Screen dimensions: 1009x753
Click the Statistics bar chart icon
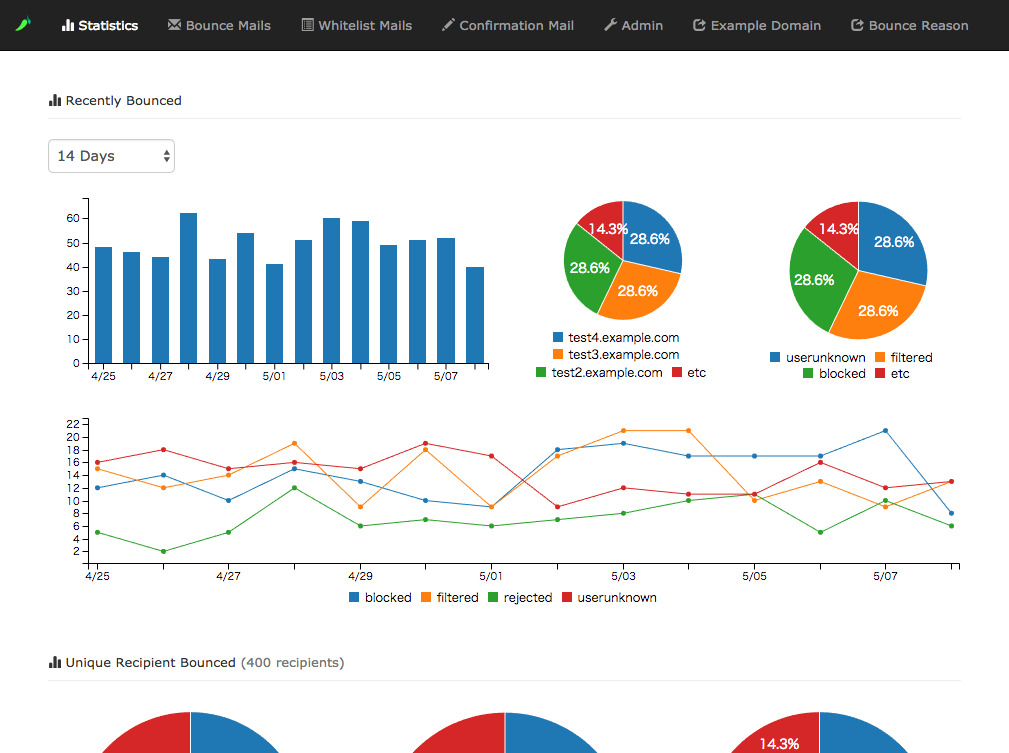[x=68, y=25]
